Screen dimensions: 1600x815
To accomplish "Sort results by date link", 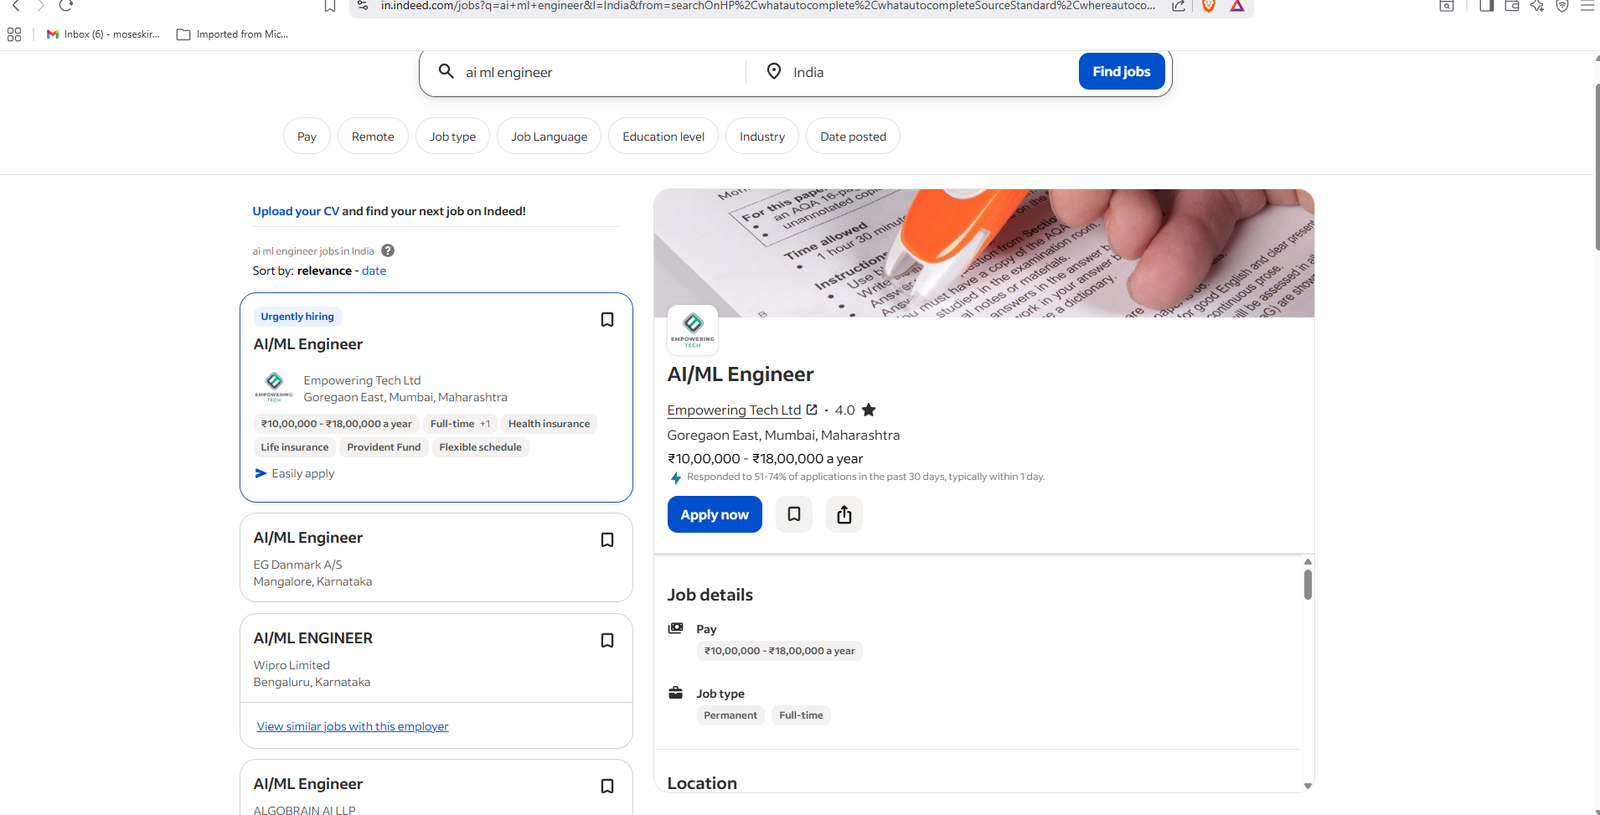I will click(x=374, y=271).
